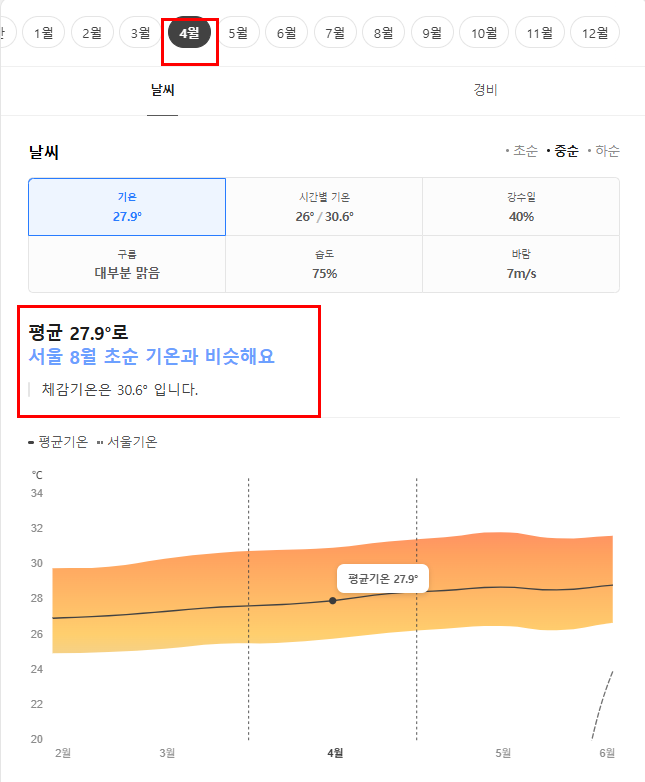Screen dimensions: 645x782
Task: Click the 20 y-axis value
Action: tap(37, 739)
